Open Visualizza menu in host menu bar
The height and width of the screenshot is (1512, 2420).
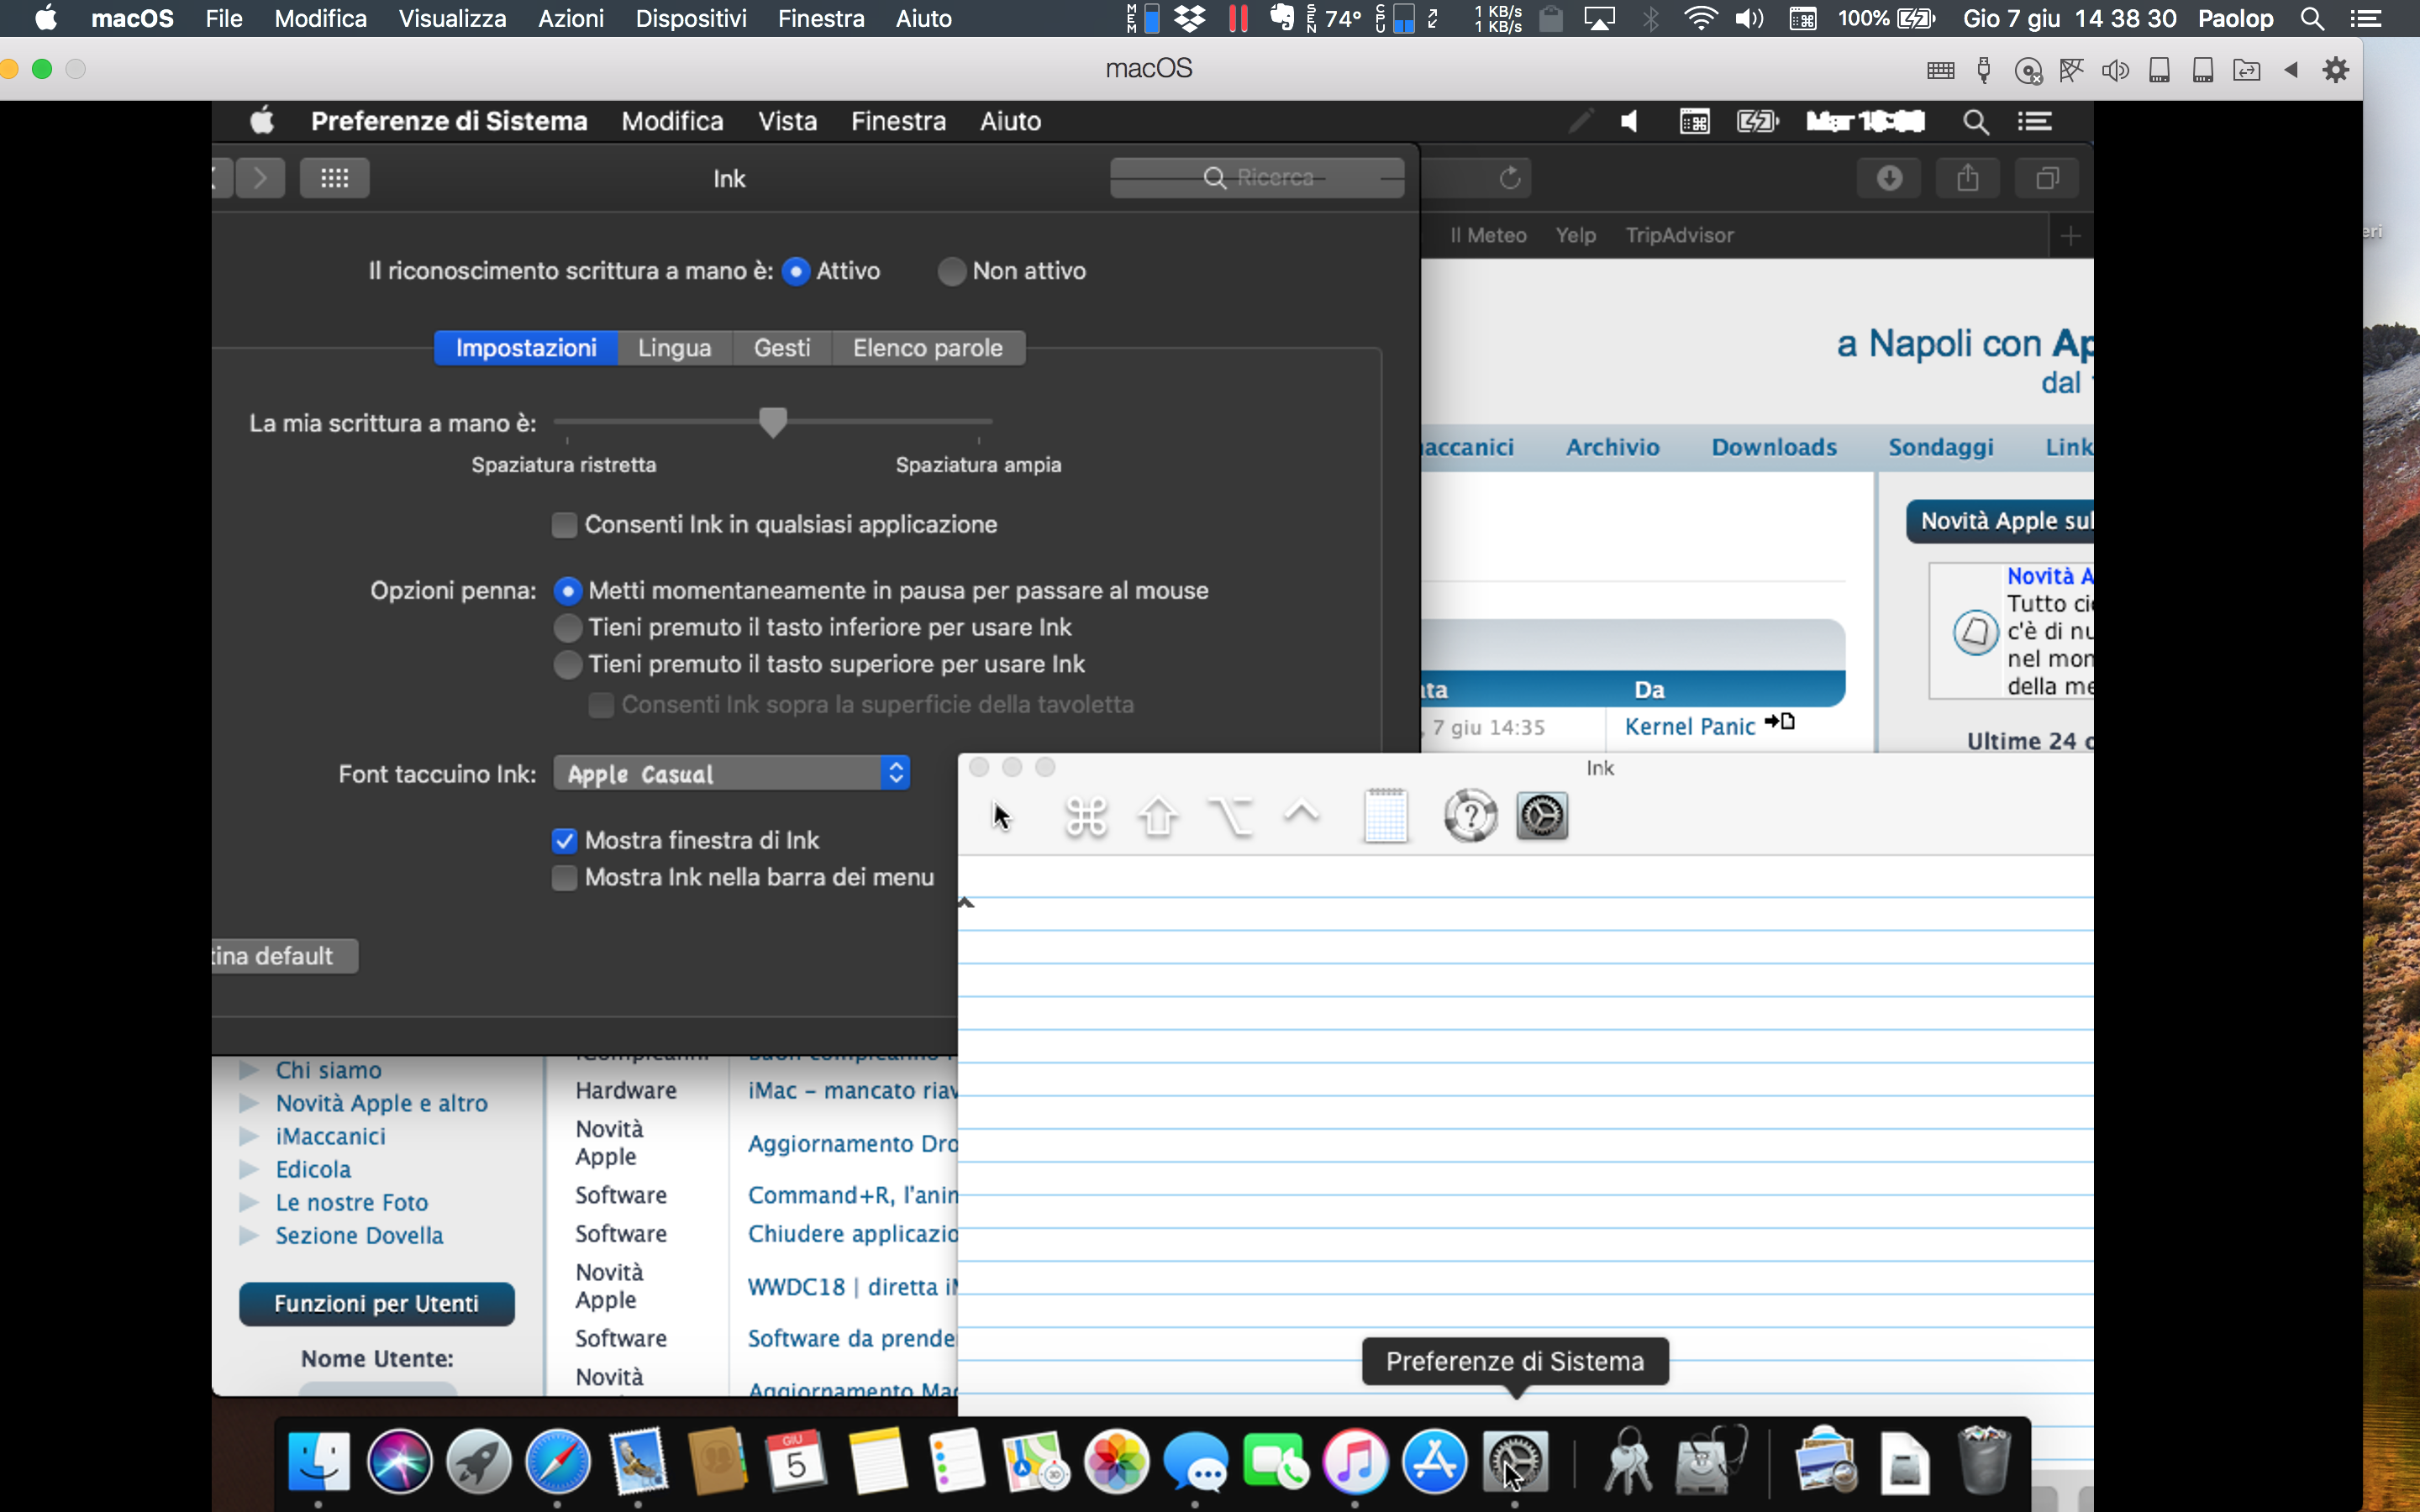point(452,18)
